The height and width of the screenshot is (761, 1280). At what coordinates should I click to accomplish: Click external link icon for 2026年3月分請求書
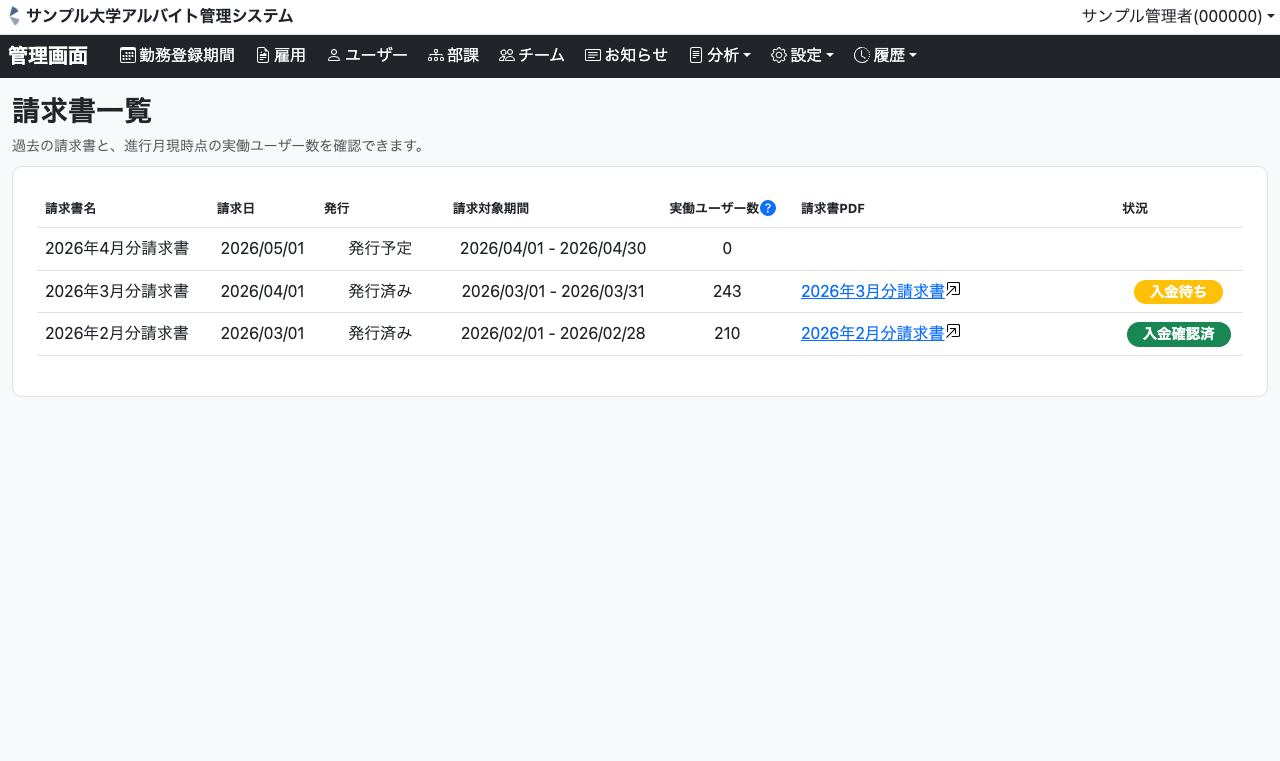954,289
